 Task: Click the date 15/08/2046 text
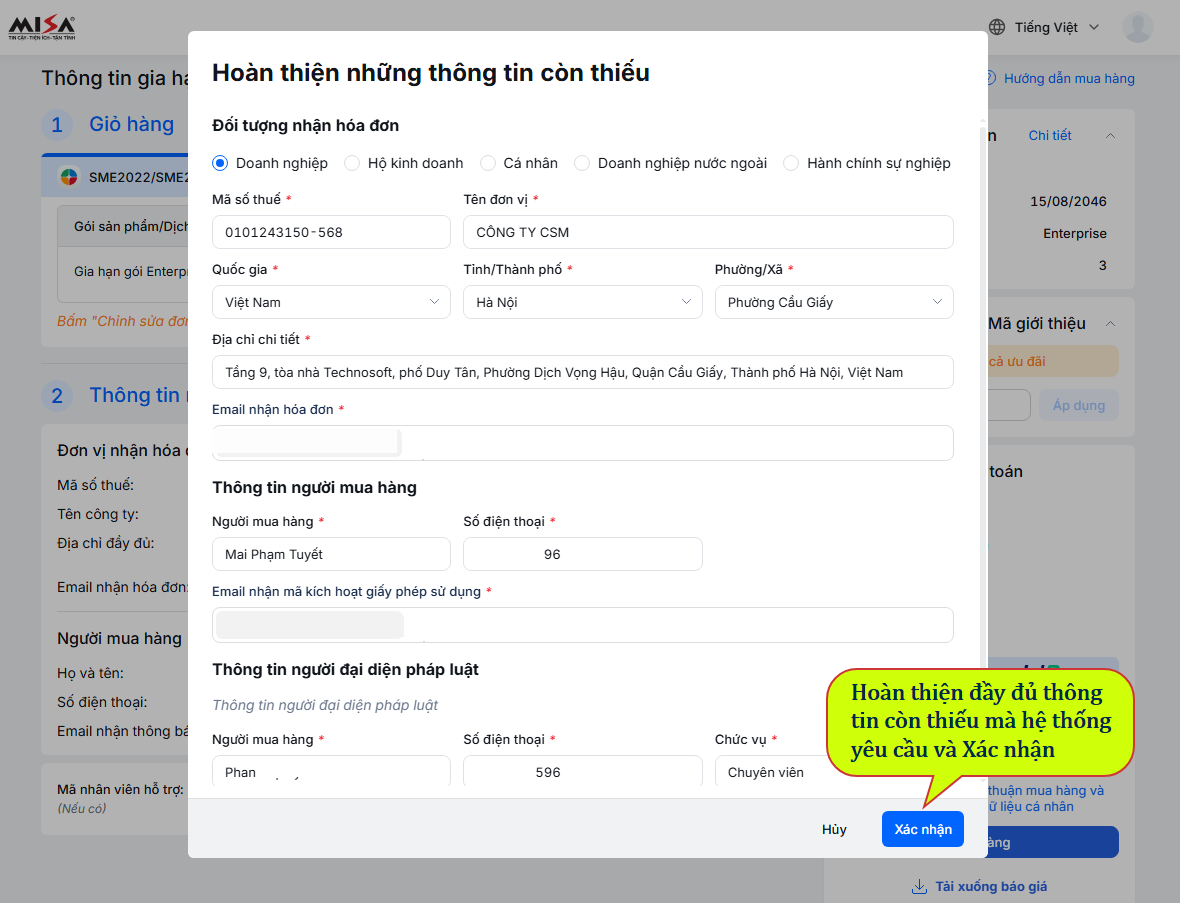(x=1068, y=202)
